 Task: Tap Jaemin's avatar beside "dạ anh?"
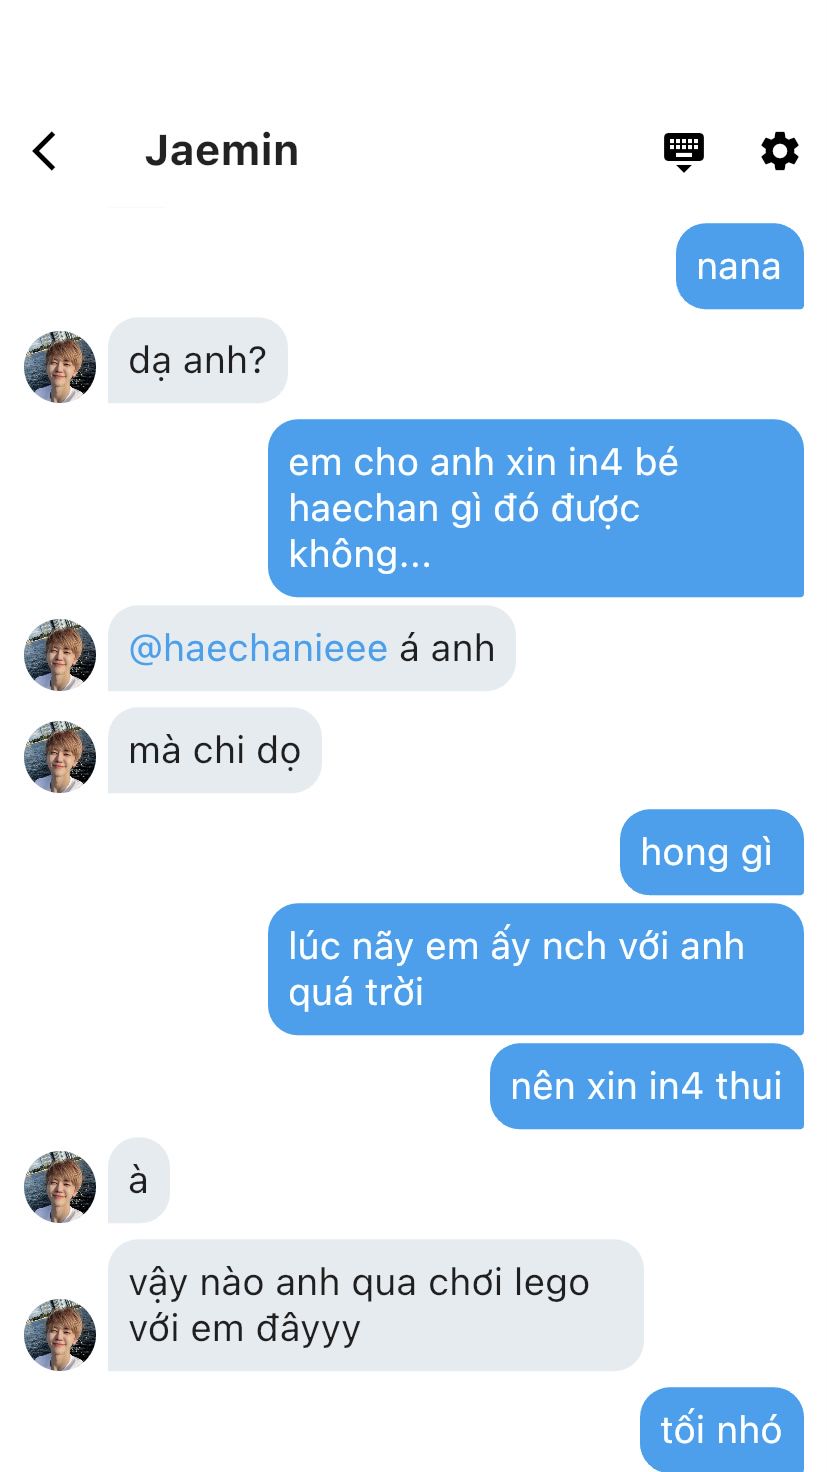pos(60,367)
